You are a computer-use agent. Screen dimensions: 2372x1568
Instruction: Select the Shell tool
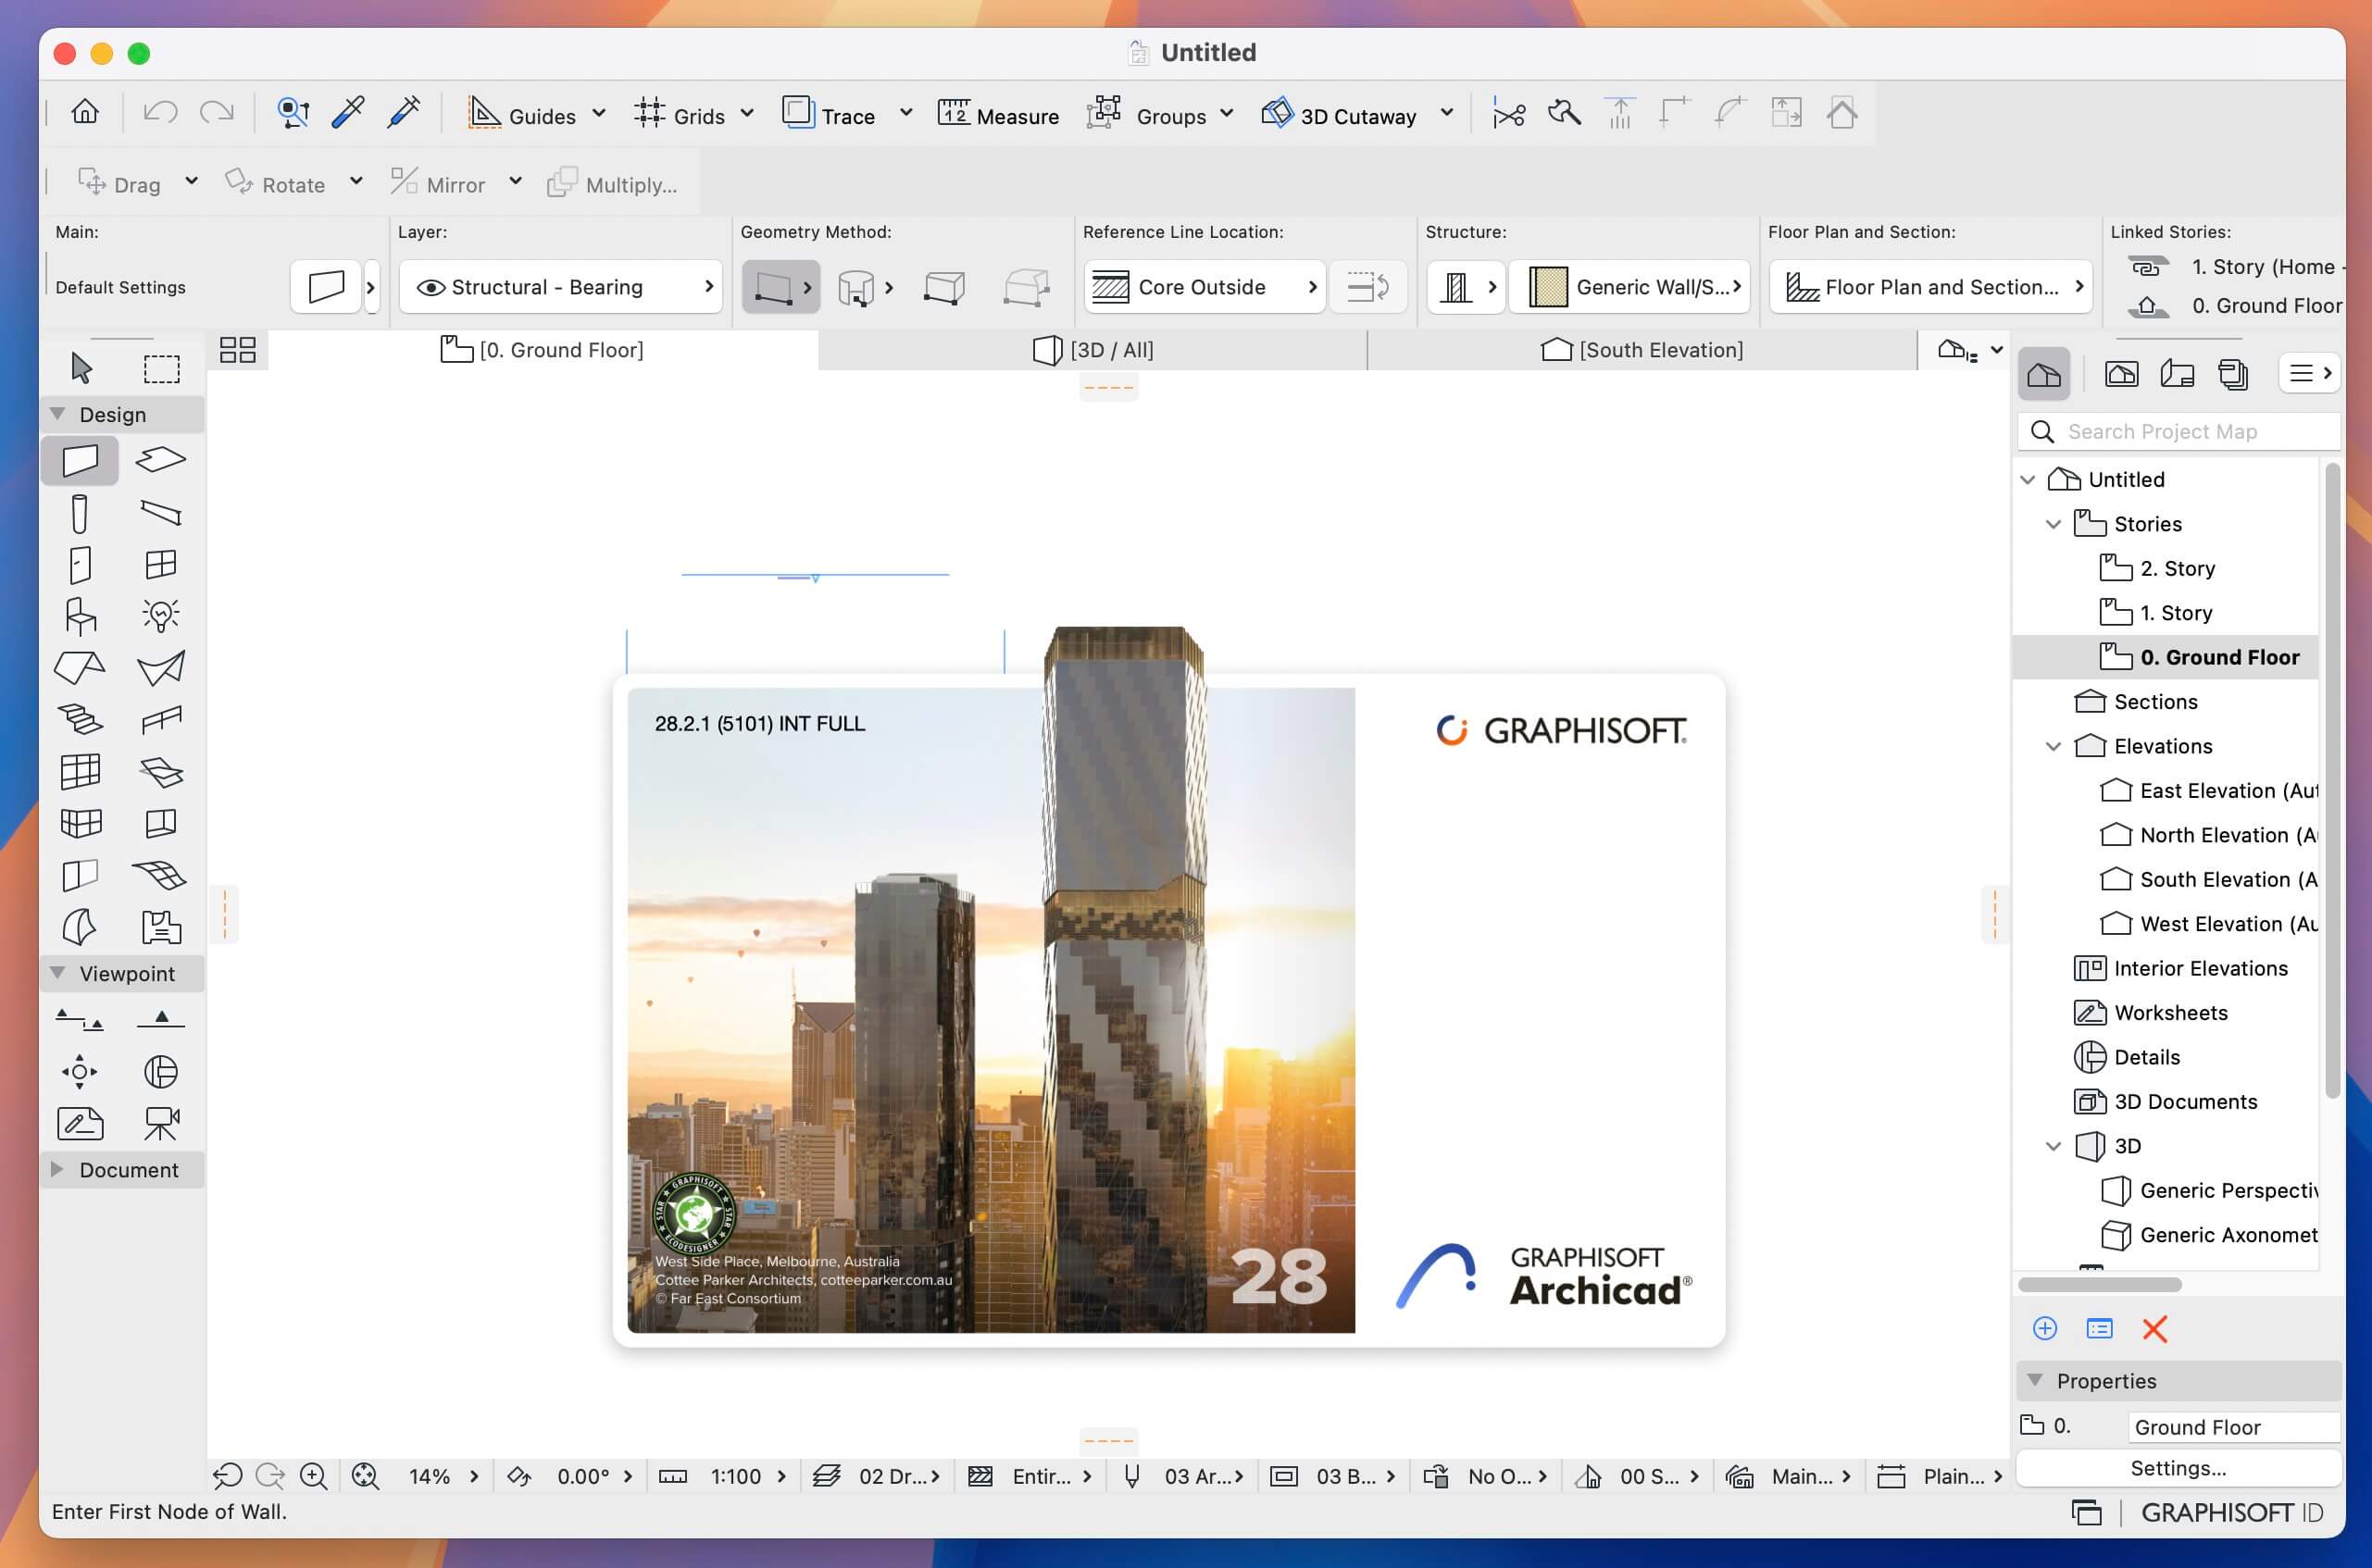point(161,668)
